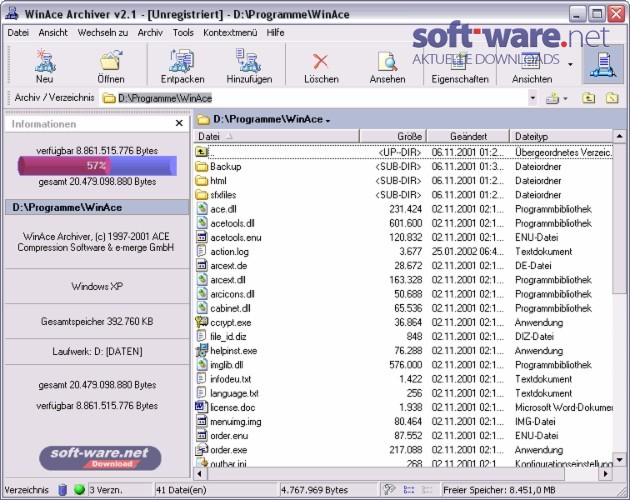Click the green status light icon
Image resolution: width=630 pixels, height=500 pixels.
[80, 490]
